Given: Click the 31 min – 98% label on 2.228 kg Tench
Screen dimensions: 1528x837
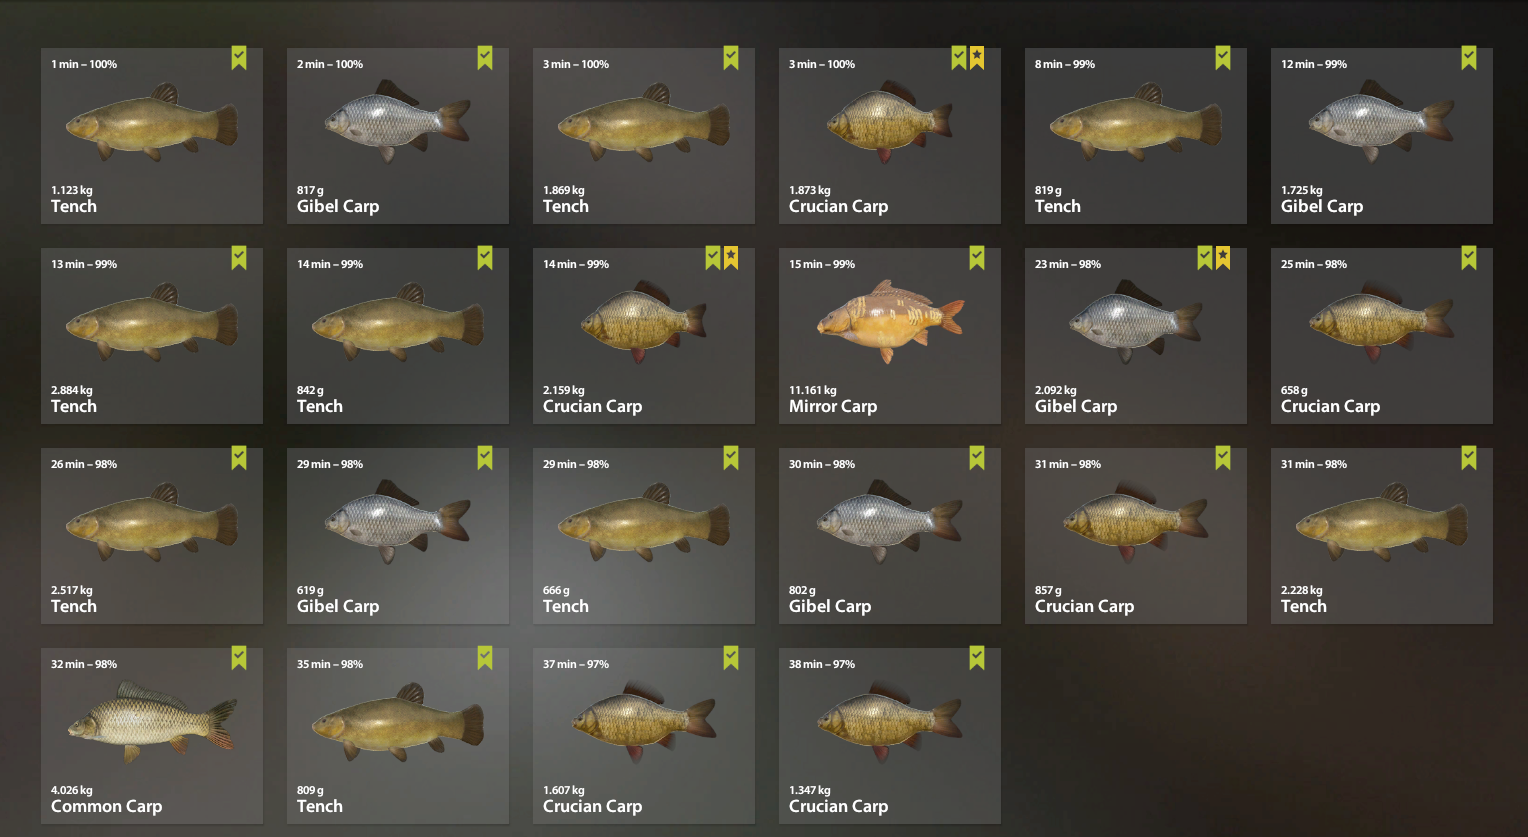Looking at the screenshot, I should pyautogui.click(x=1314, y=464).
